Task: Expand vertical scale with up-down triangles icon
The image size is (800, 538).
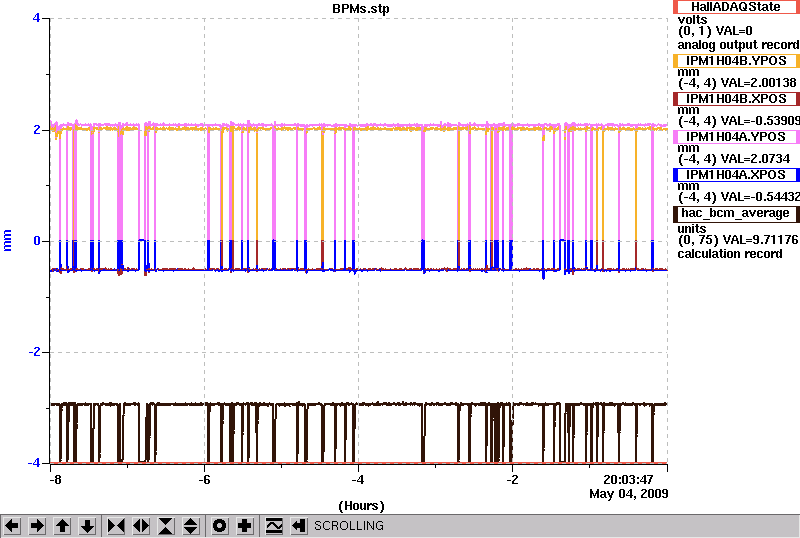Action: [191, 526]
